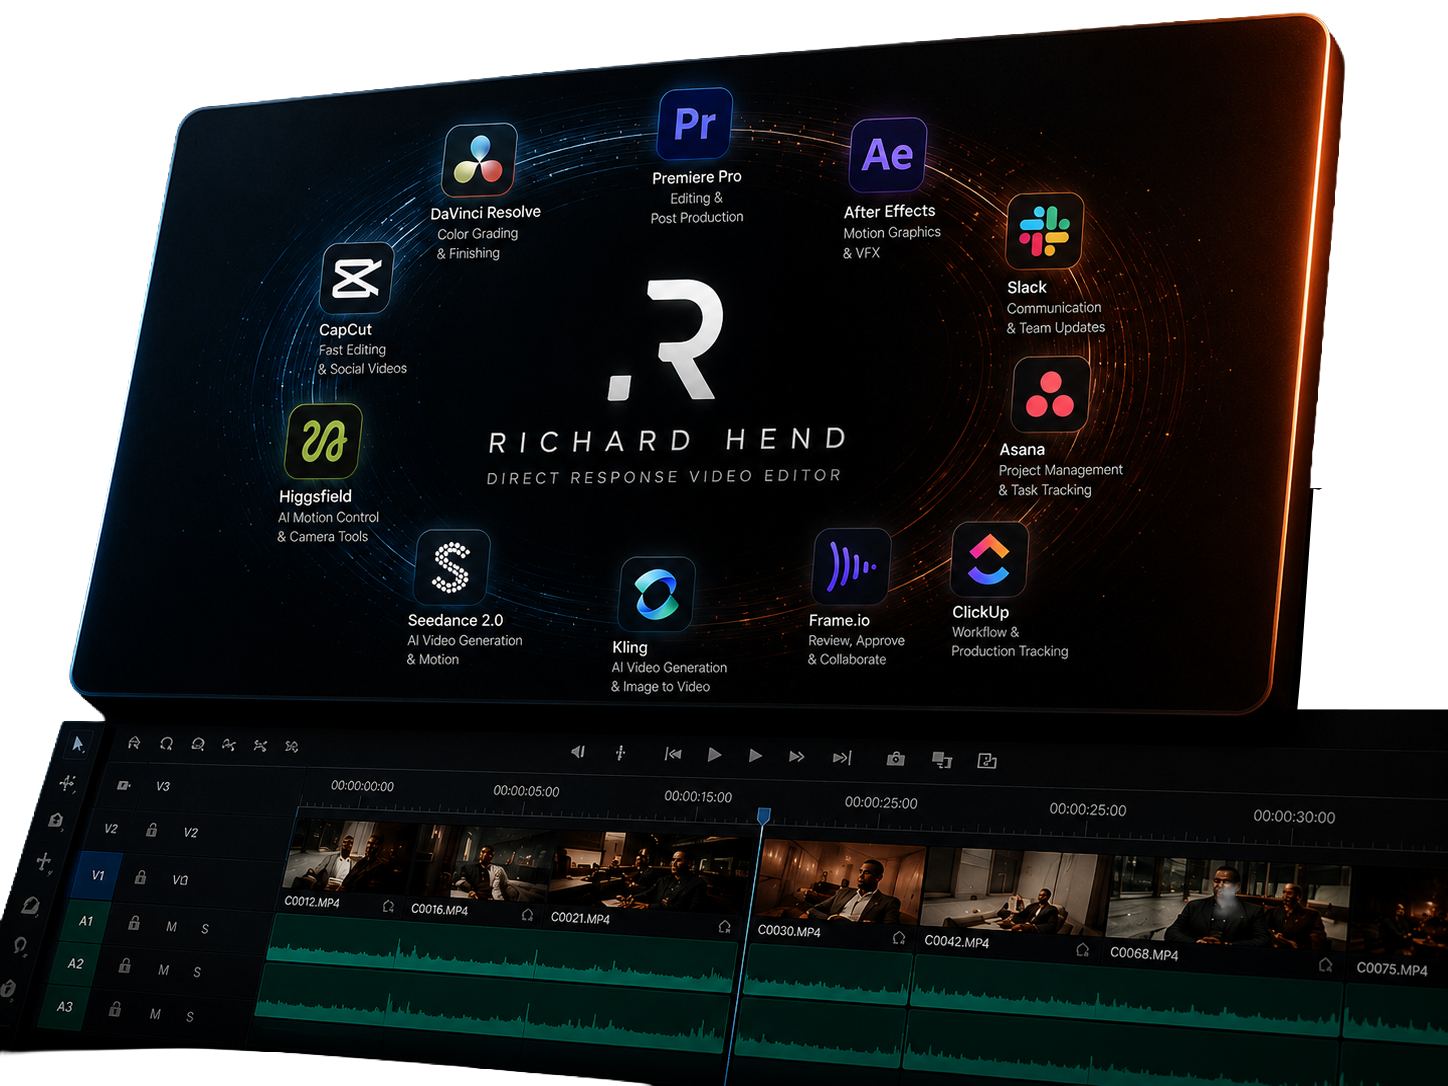The image size is (1448, 1086).
Task: Click the 00:00:05:00 timecode text
Action: (x=526, y=791)
